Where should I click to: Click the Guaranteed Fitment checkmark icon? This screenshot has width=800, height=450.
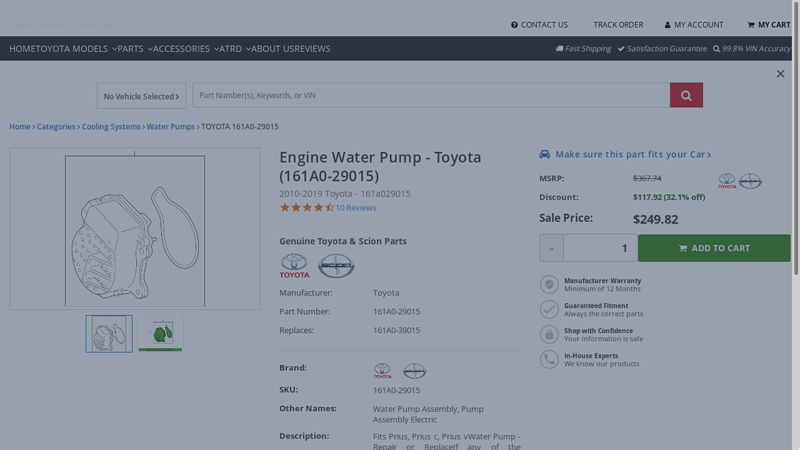pyautogui.click(x=549, y=309)
